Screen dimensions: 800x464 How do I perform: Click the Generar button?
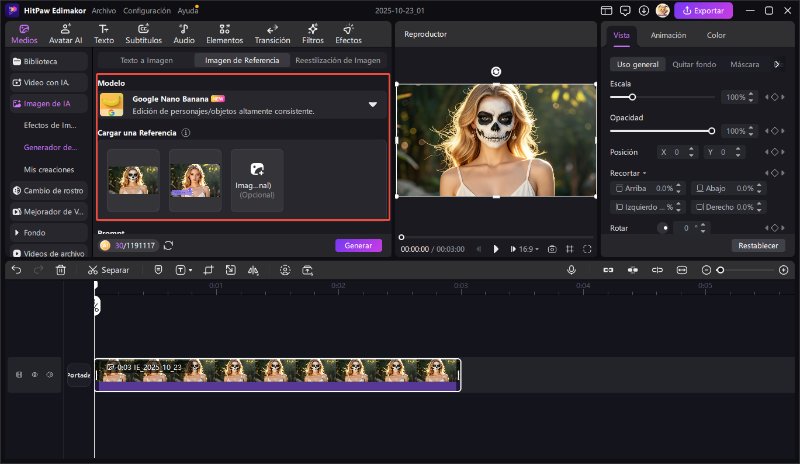358,245
